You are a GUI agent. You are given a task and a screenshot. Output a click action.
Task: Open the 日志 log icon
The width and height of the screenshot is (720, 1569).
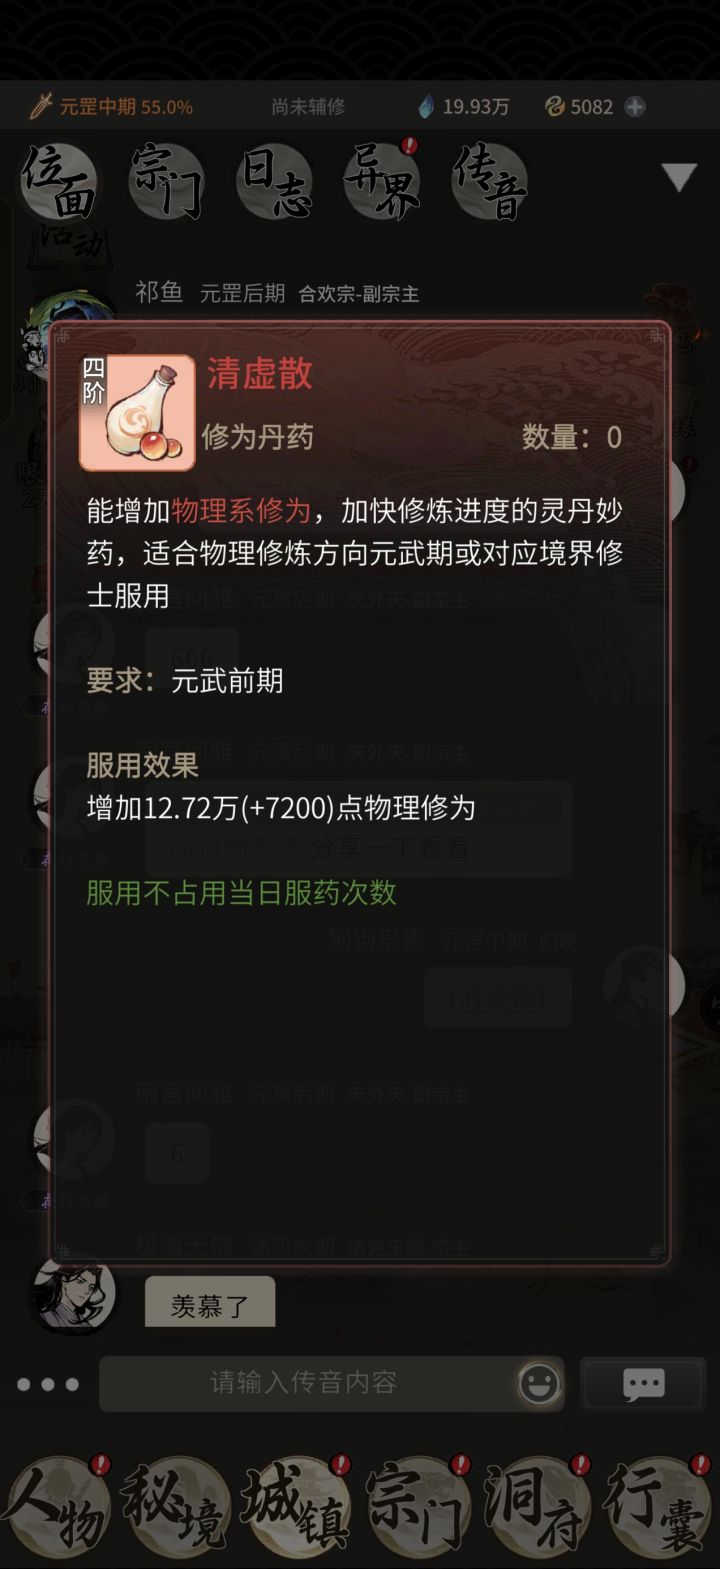pos(275,182)
